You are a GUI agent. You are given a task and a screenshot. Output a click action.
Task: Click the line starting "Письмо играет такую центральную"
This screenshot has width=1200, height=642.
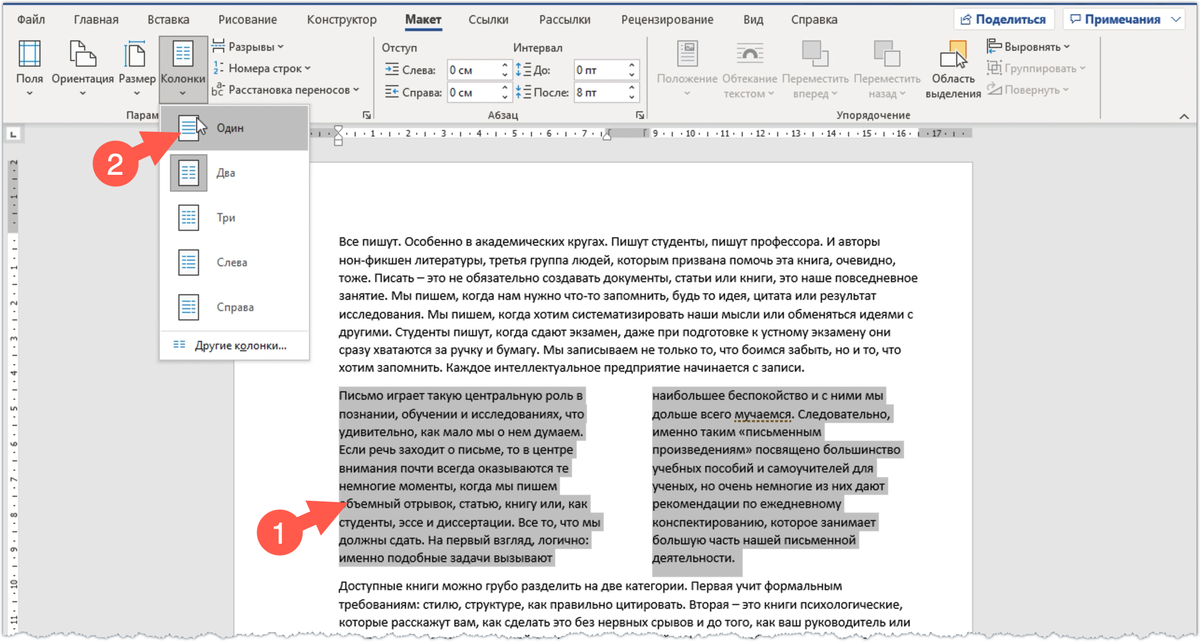click(x=461, y=395)
